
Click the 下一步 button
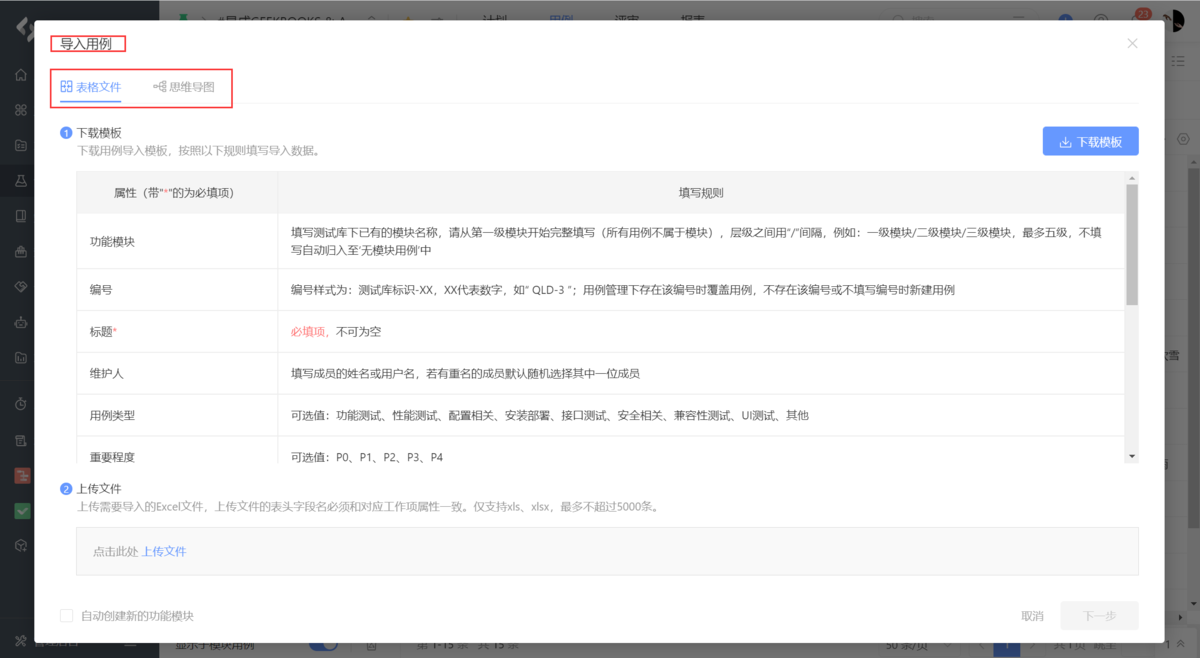[1098, 615]
